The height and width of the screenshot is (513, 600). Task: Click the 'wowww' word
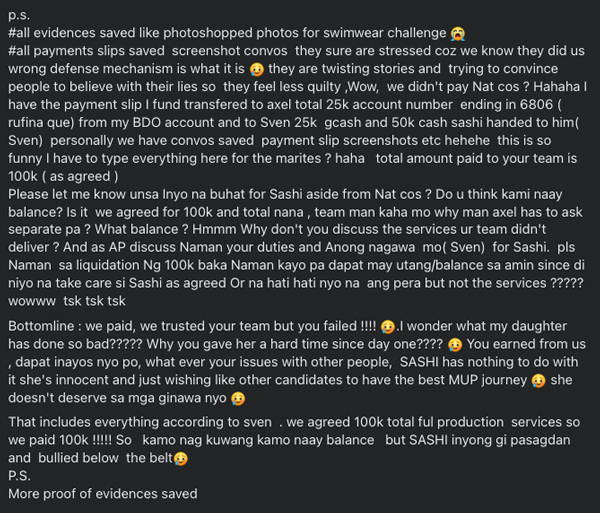[32, 301]
